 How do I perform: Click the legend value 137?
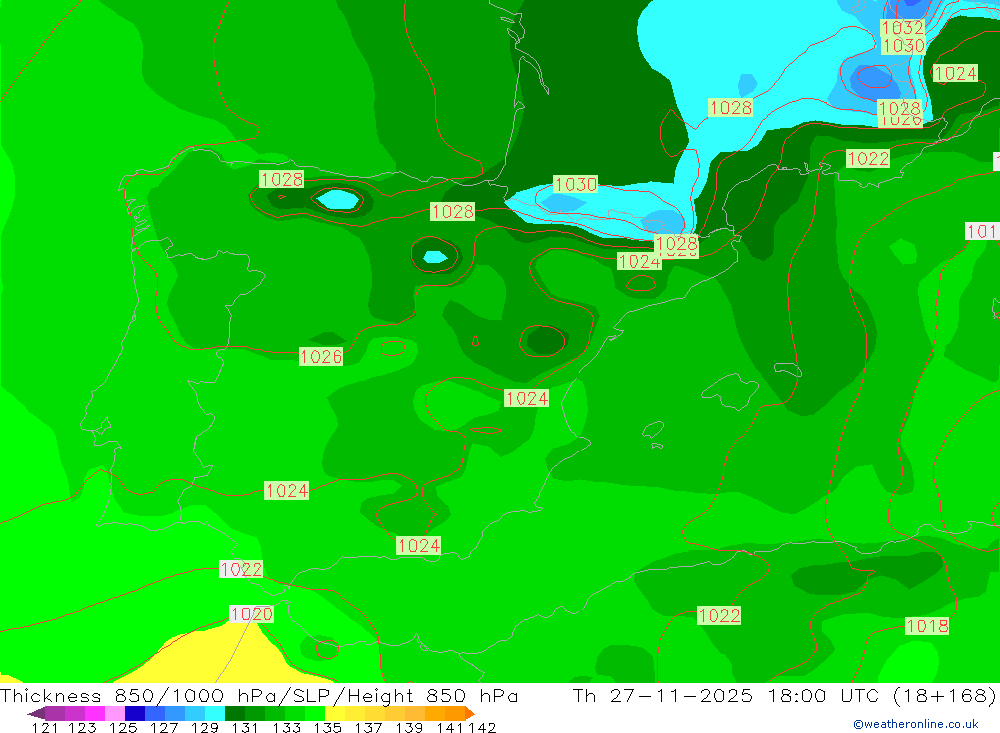(x=368, y=727)
